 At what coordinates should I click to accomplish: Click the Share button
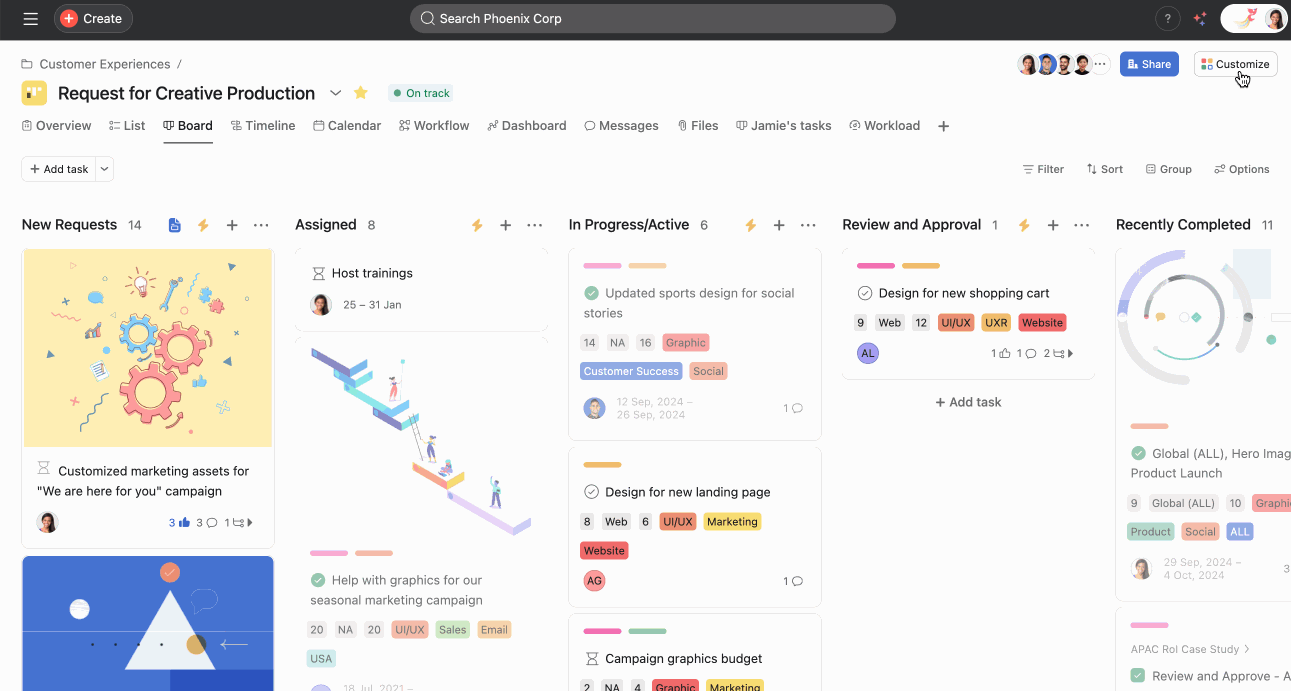pyautogui.click(x=1148, y=64)
